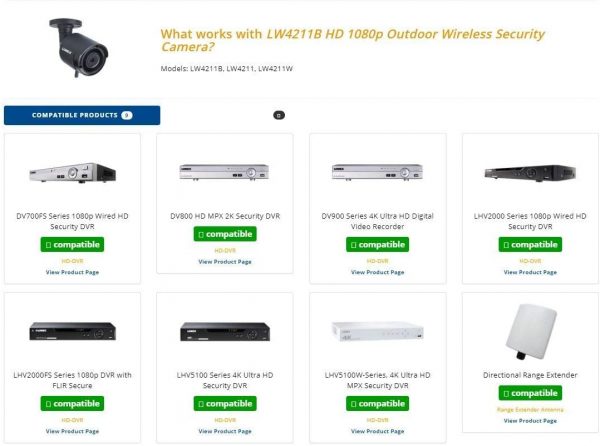Viewport: 600px width, 446px height.
Task: Select the LHV5100 Series 4K DVR image
Action: click(225, 331)
